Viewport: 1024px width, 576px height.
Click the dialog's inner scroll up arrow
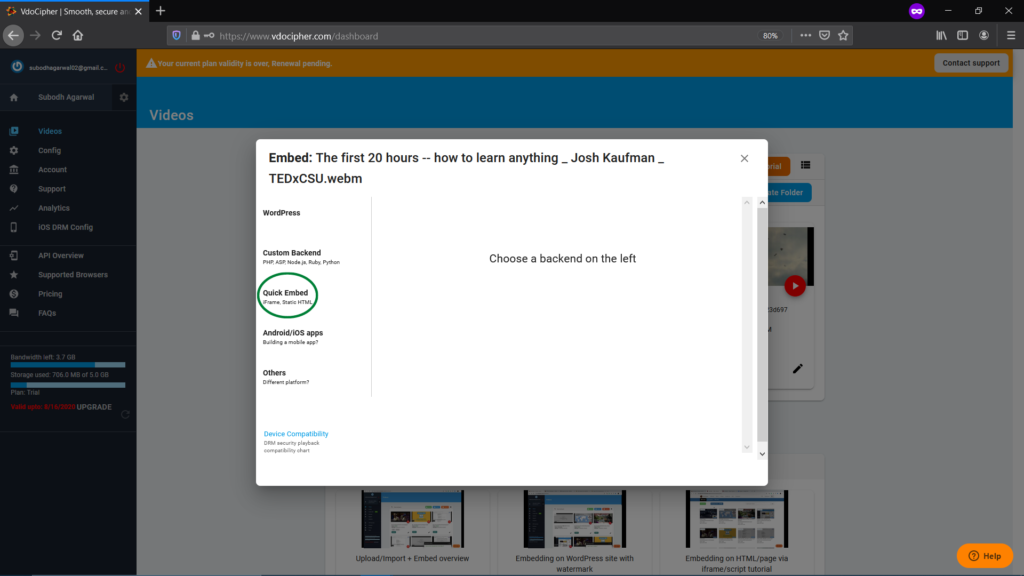click(746, 203)
